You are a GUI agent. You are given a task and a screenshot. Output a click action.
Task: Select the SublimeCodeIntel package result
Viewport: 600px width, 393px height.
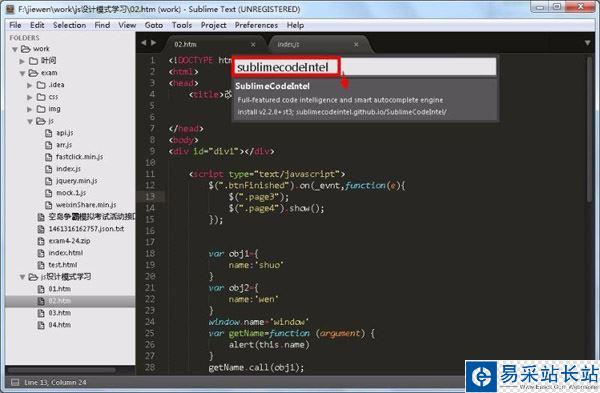(365, 99)
